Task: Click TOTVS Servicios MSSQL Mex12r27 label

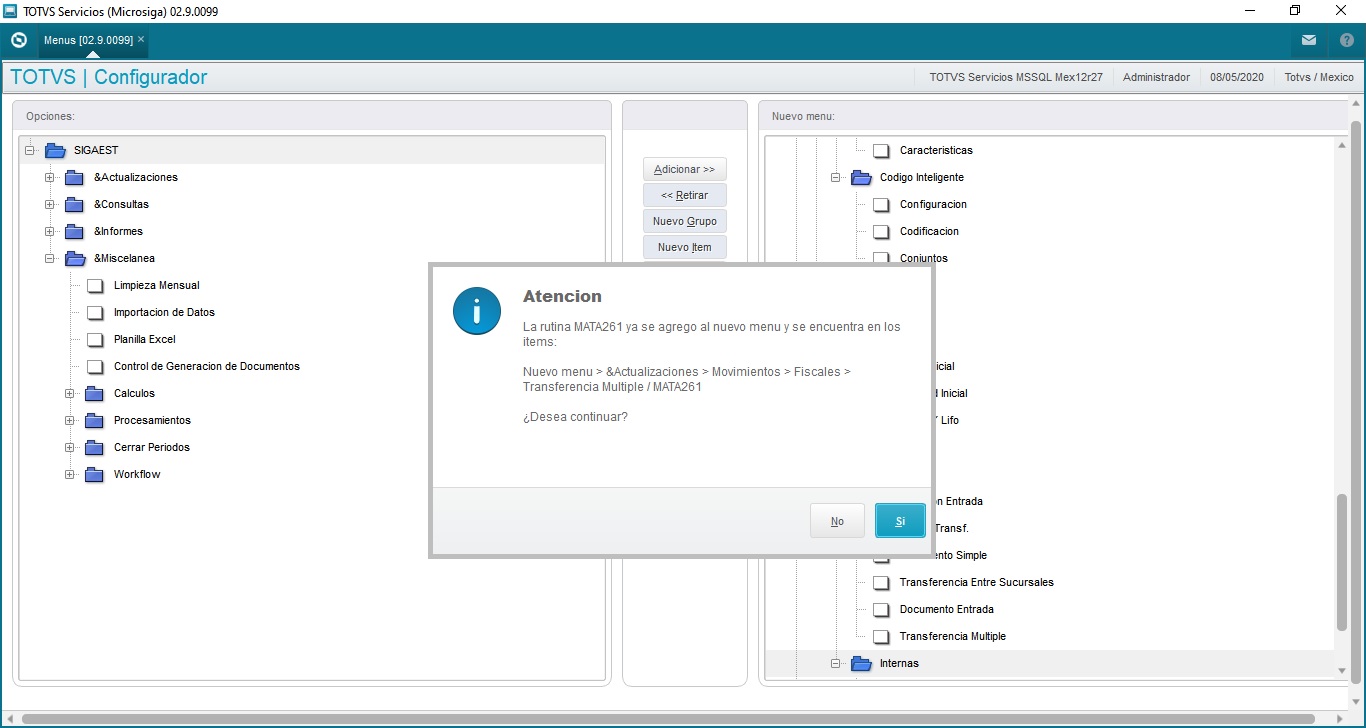Action: click(x=1016, y=77)
